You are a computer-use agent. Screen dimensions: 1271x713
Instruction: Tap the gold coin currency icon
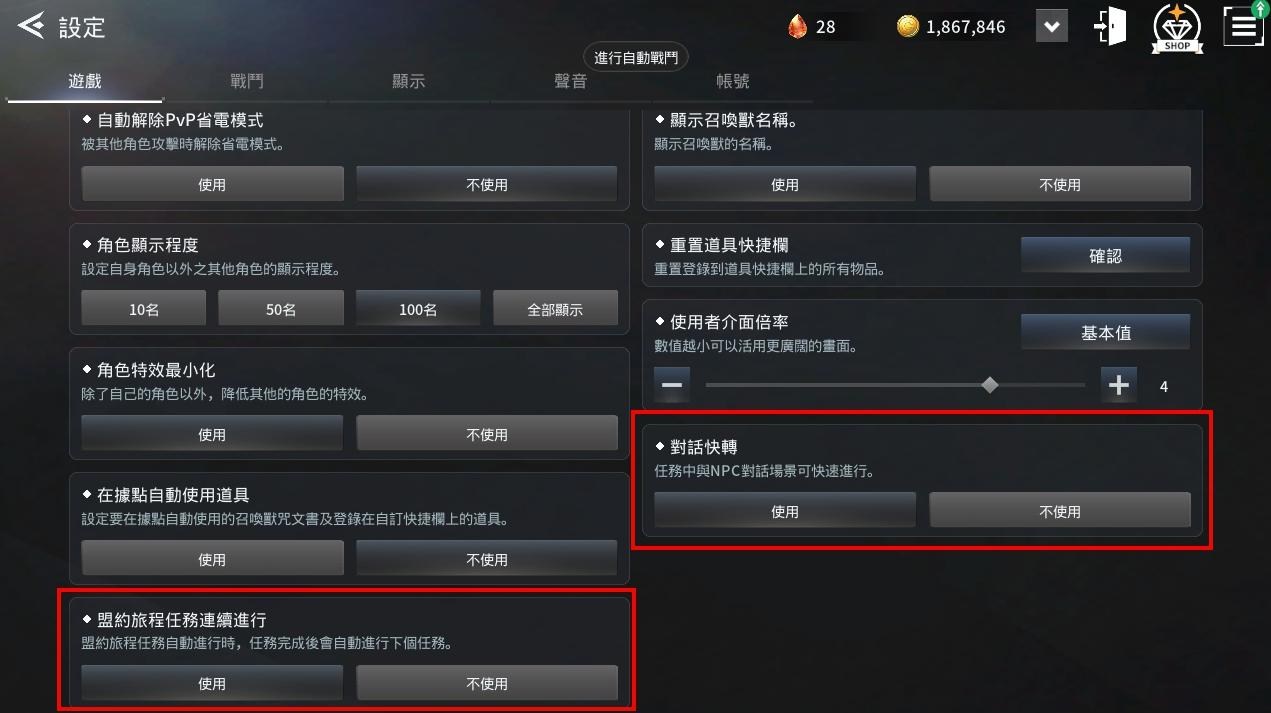coord(907,27)
